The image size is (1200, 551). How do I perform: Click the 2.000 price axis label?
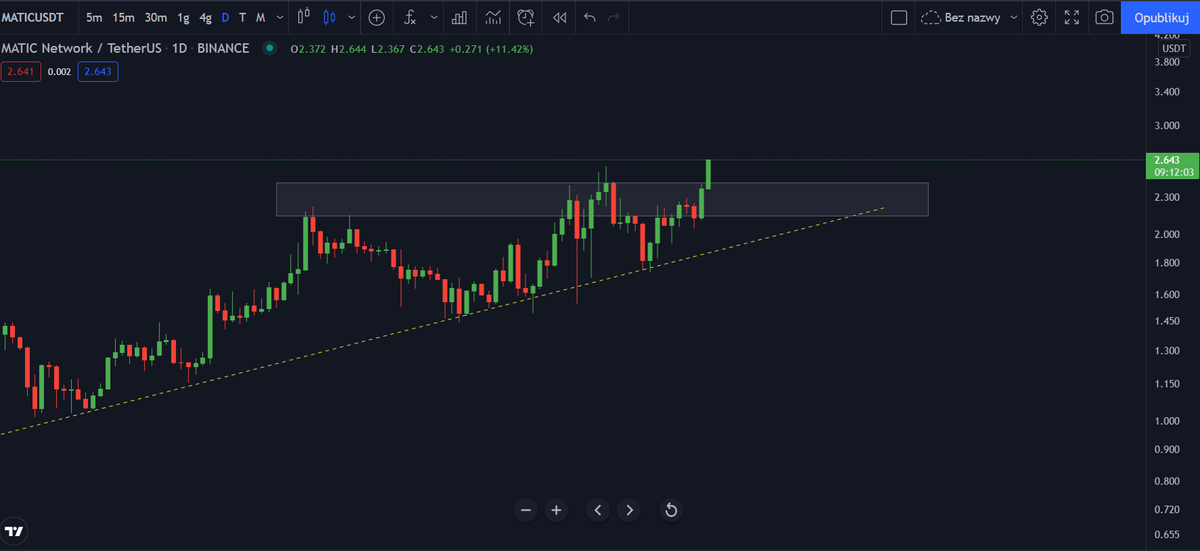click(x=1166, y=234)
